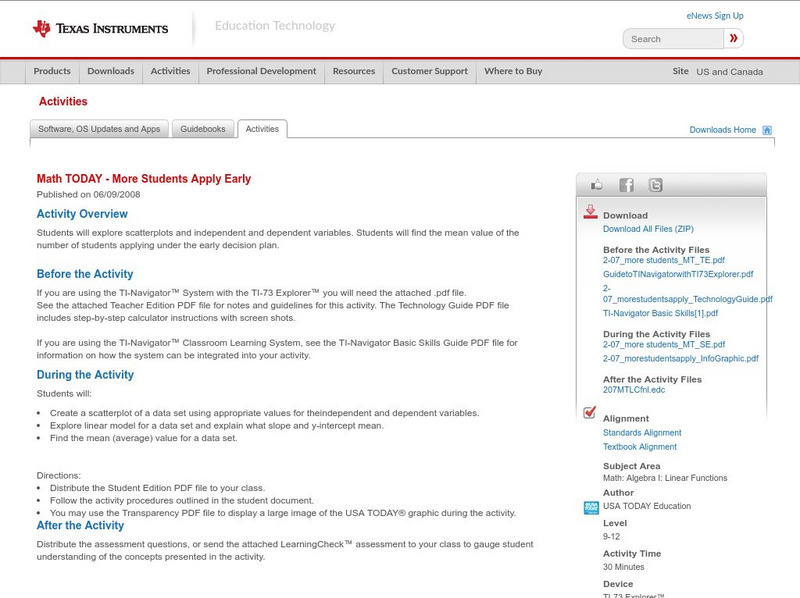Click the Before the Activity heading
The image size is (800, 598).
pos(85,275)
